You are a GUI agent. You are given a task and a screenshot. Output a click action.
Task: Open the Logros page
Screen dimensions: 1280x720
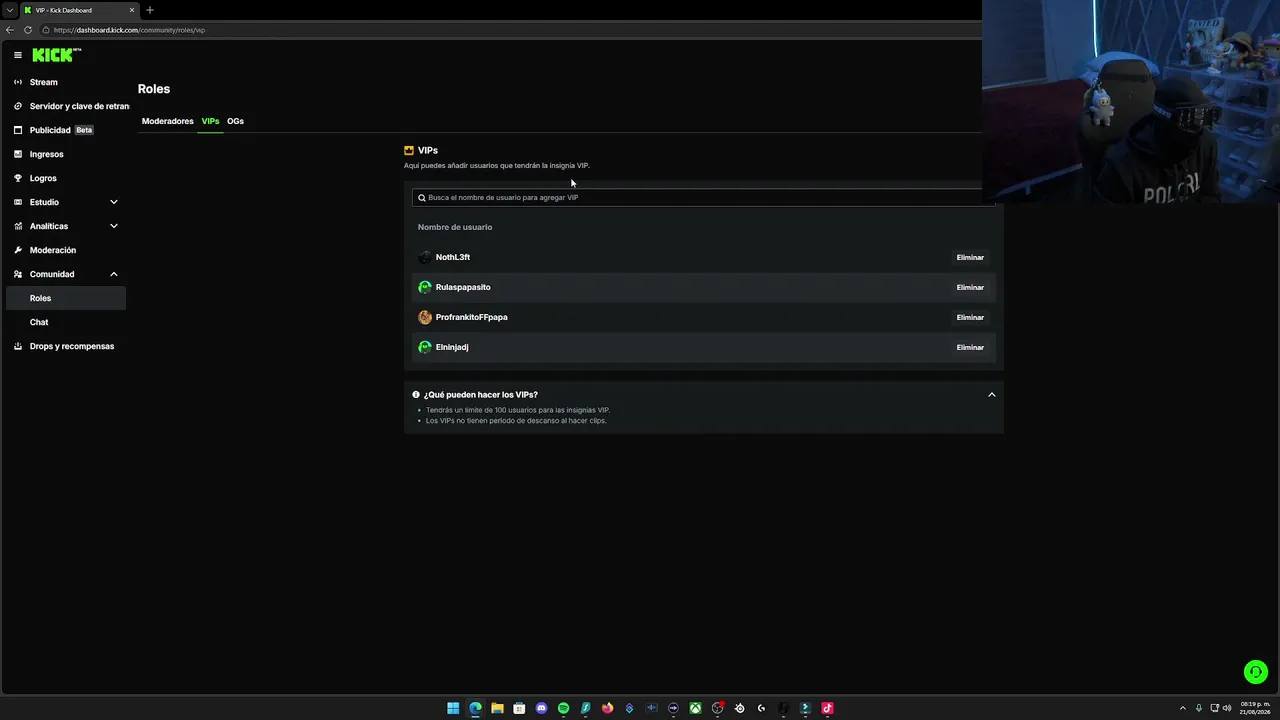click(x=43, y=178)
